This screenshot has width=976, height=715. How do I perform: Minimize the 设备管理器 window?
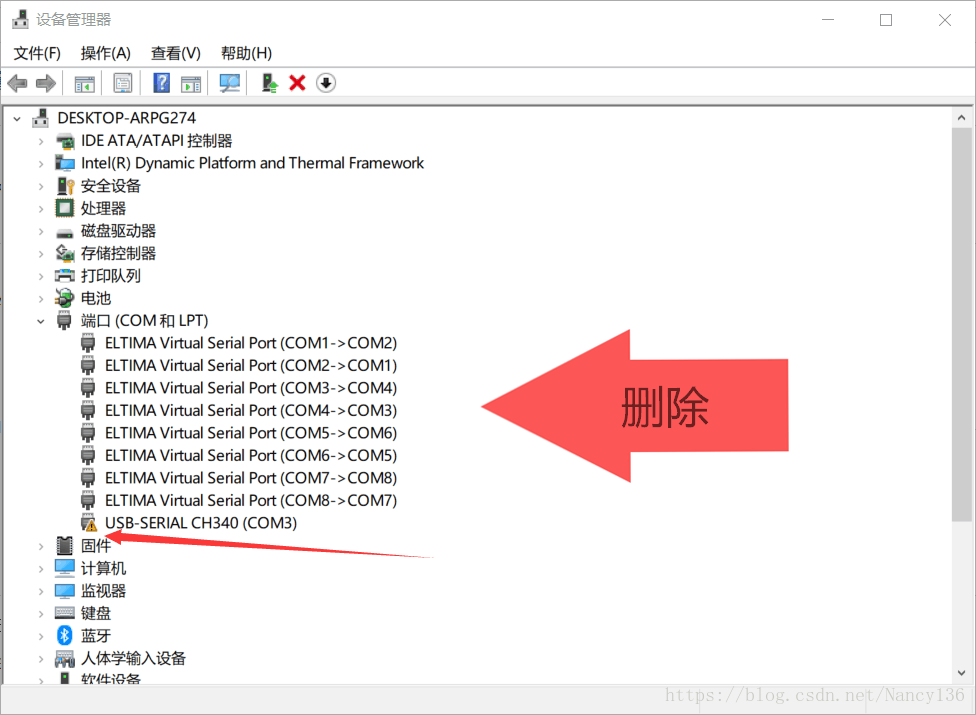pyautogui.click(x=828, y=20)
